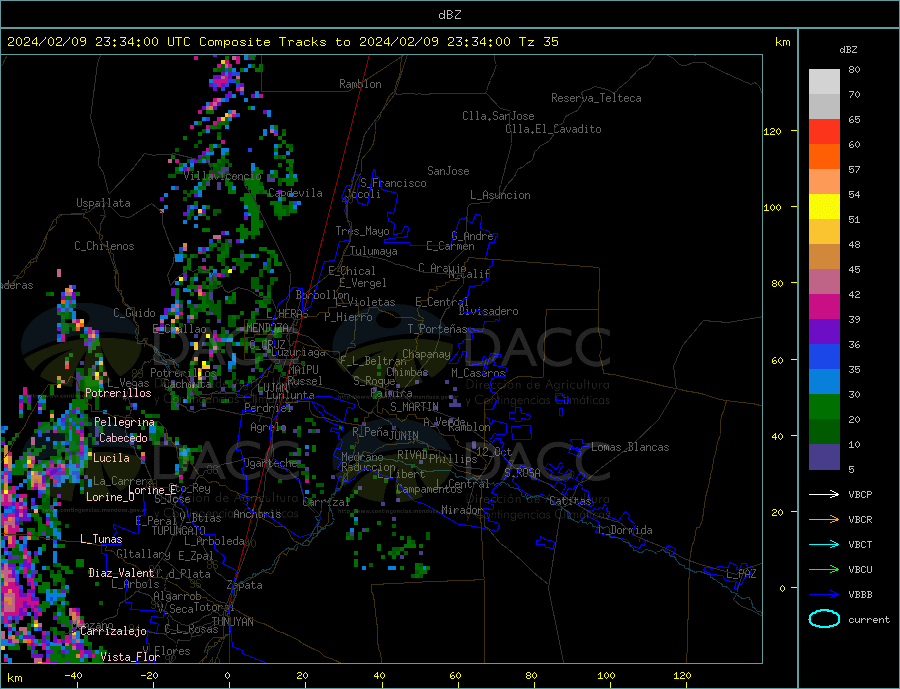Click the Vista_Flor place label

click(x=130, y=657)
